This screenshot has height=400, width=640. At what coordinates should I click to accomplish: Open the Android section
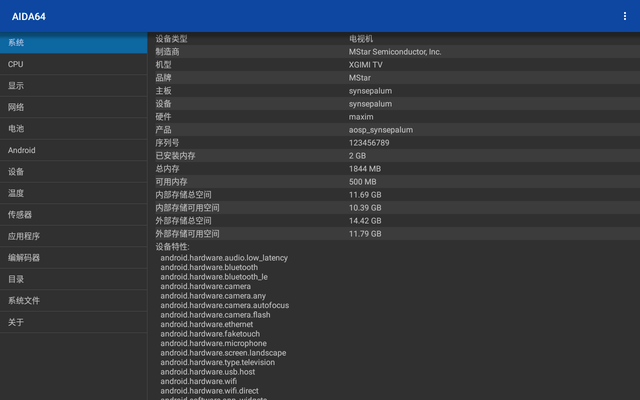coord(73,150)
